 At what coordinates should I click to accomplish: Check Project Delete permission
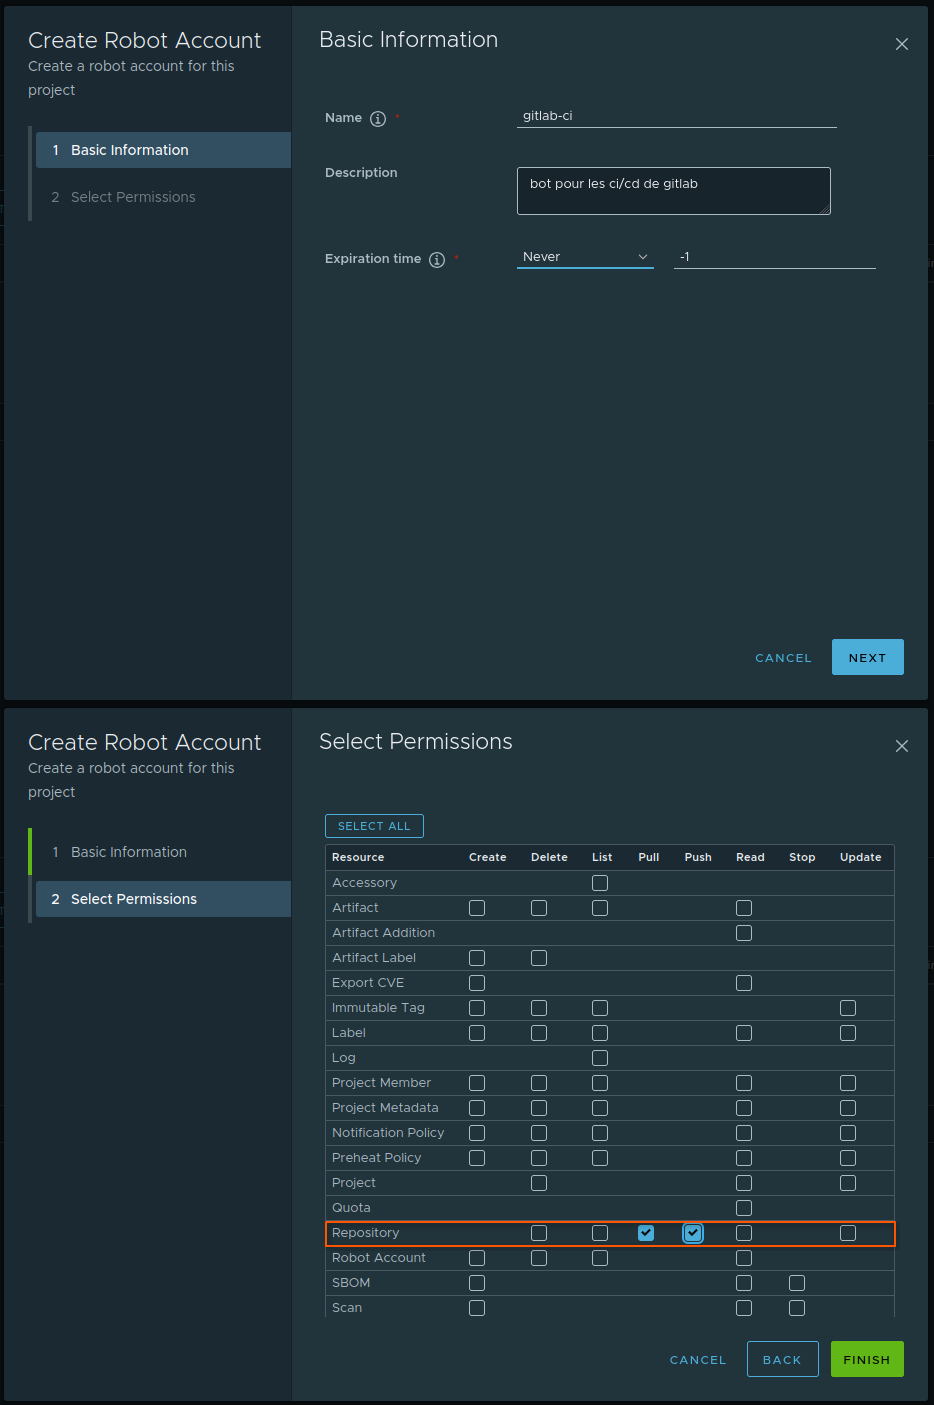point(539,1183)
